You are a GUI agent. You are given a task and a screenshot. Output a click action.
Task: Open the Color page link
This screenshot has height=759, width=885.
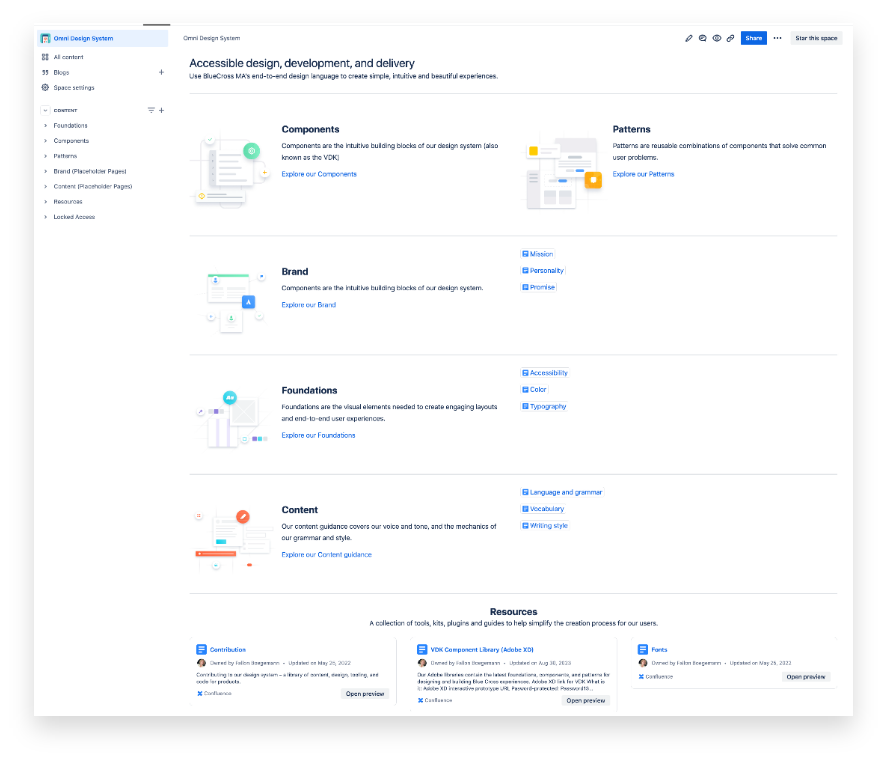[534, 389]
